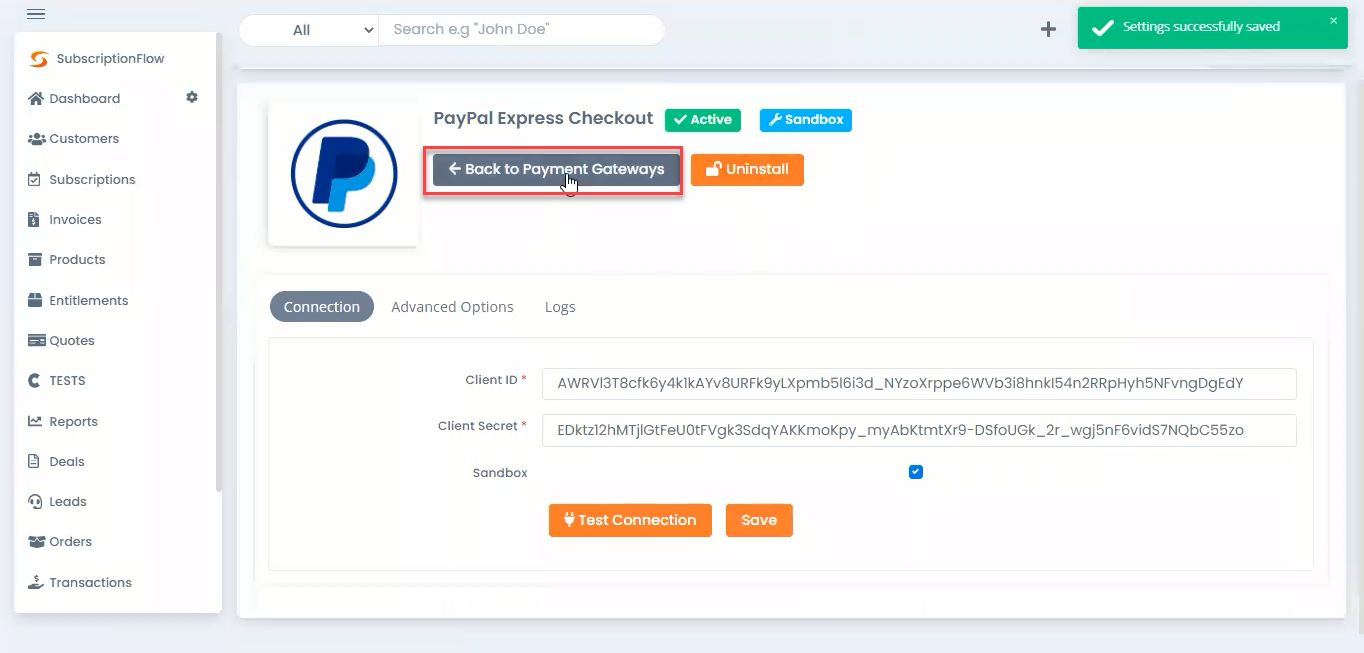
Task: Open Products in the sidebar
Action: point(77,260)
